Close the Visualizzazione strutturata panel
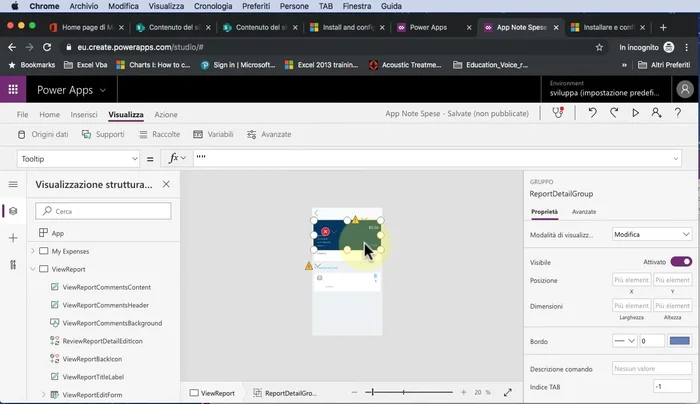 [x=166, y=184]
